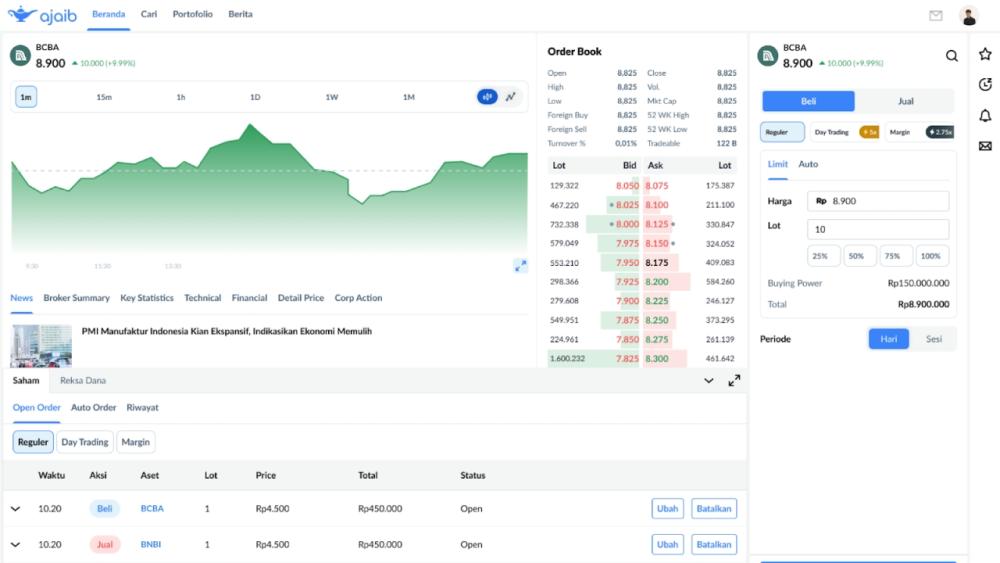Open the BCBA asset link in orders

[152, 509]
